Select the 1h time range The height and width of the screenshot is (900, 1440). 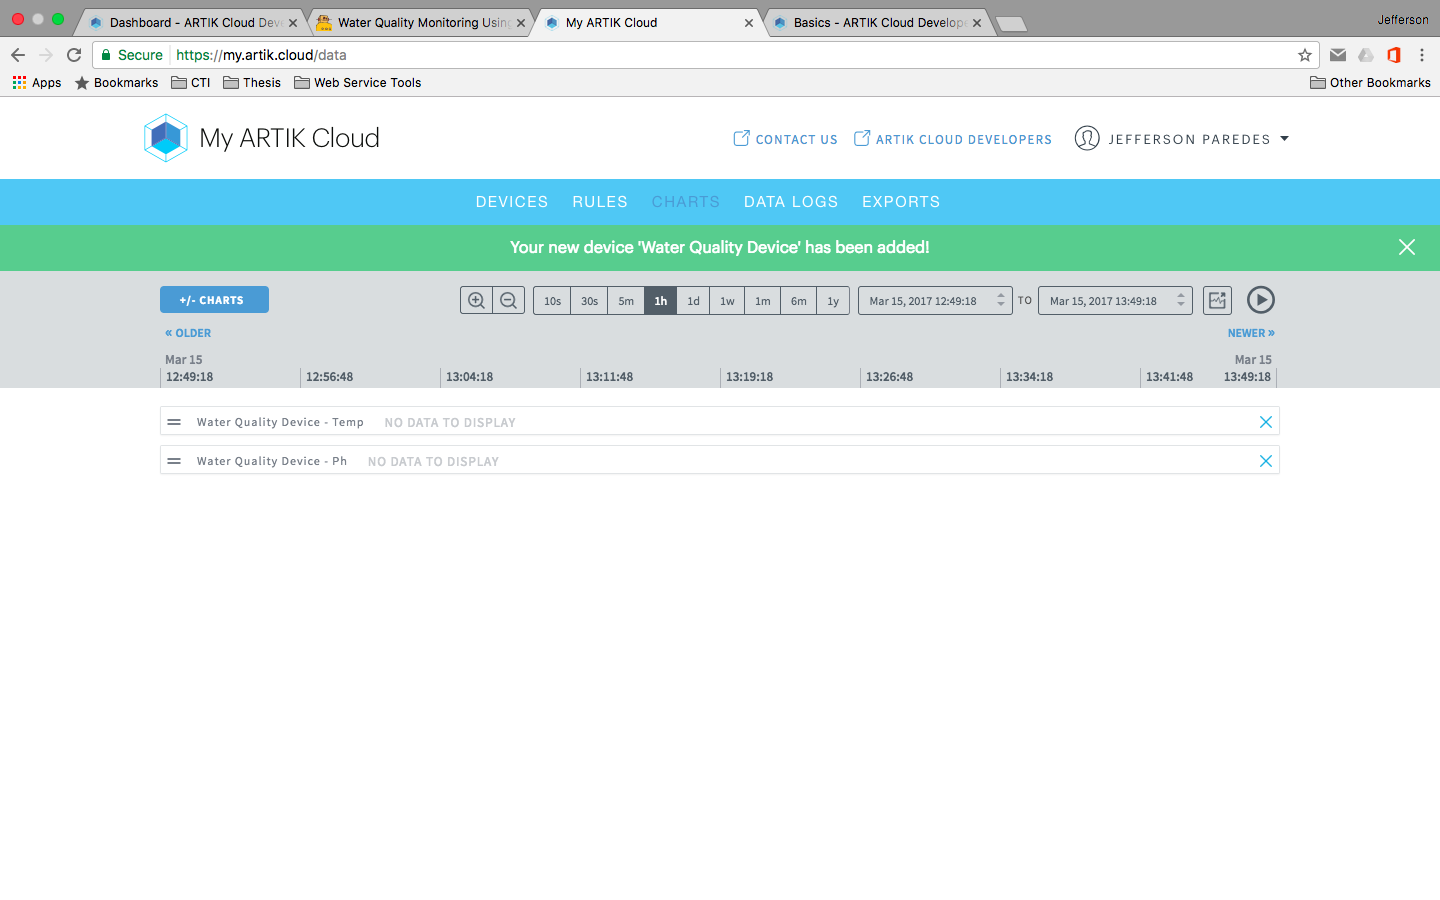click(x=660, y=301)
